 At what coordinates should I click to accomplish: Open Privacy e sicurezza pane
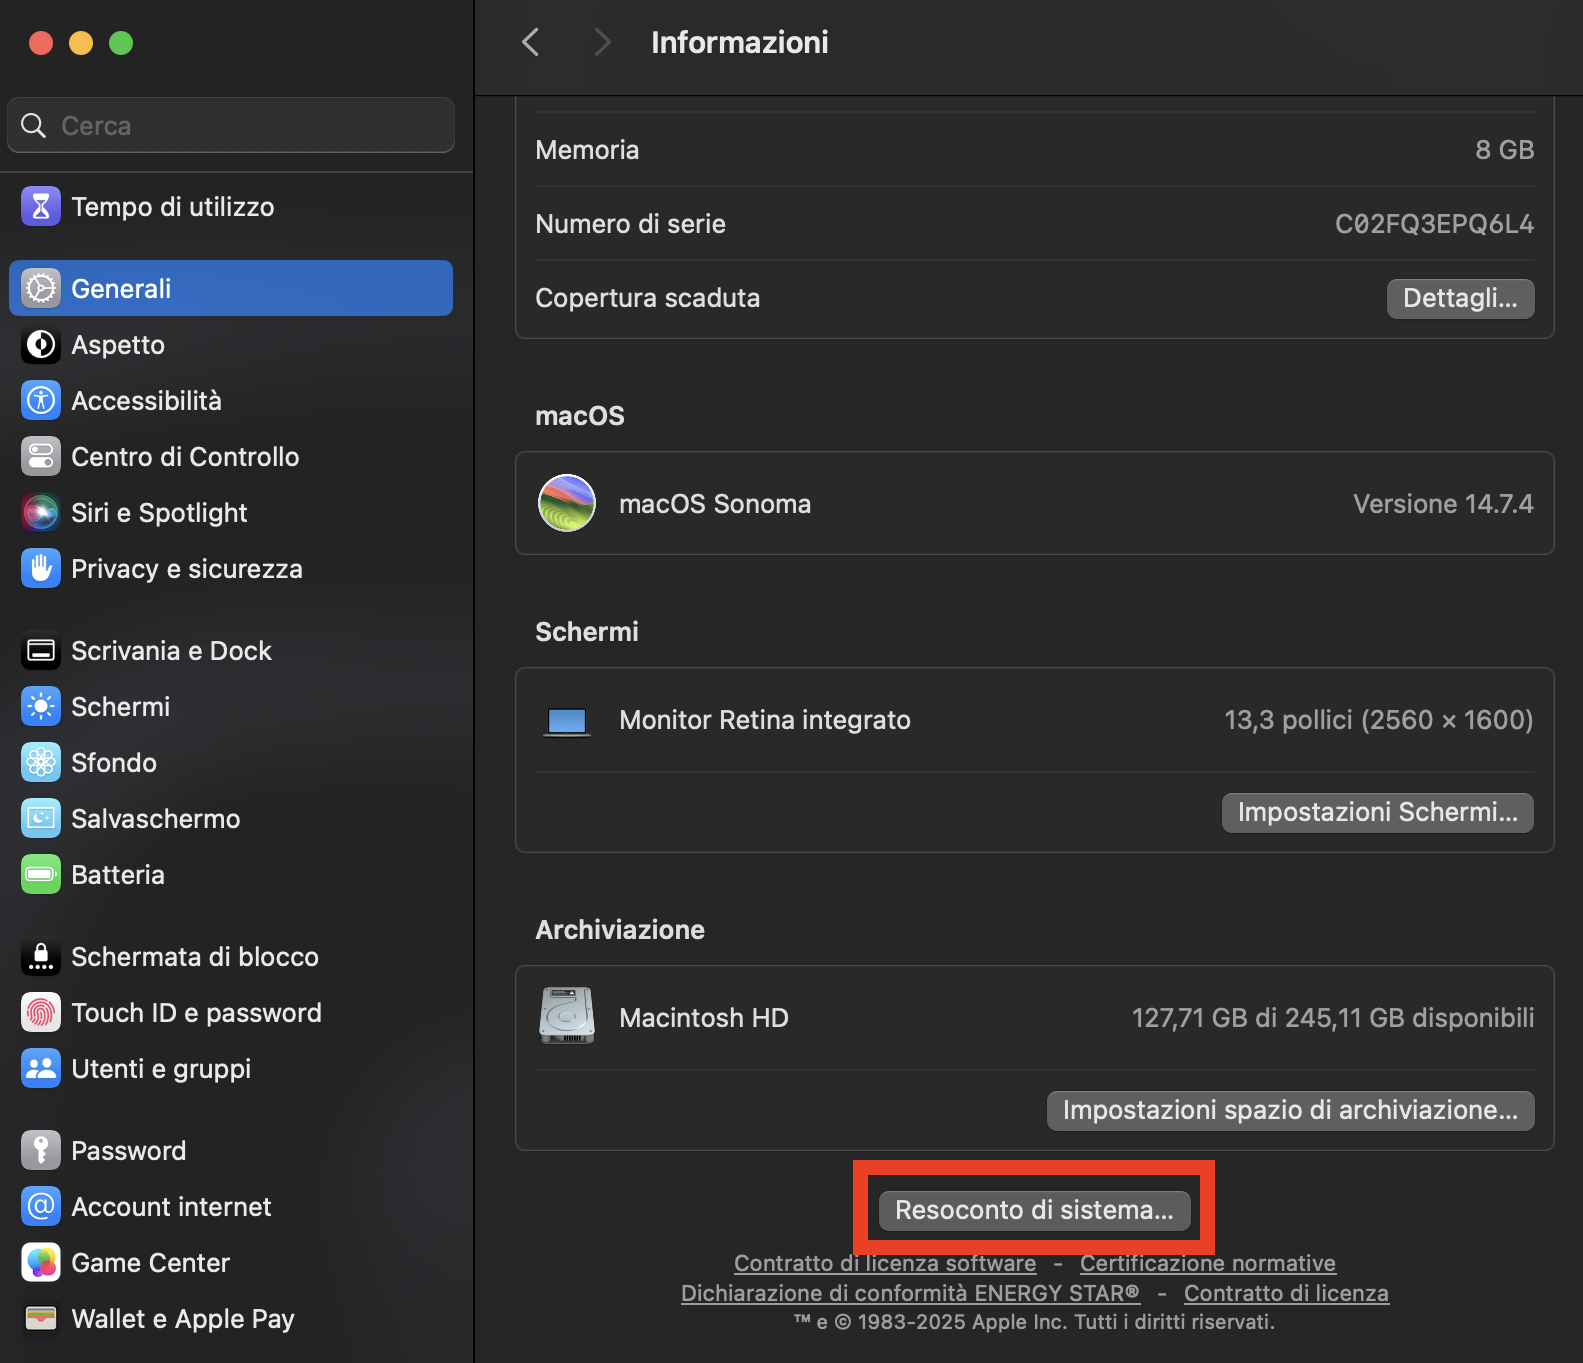pyautogui.click(x=231, y=569)
